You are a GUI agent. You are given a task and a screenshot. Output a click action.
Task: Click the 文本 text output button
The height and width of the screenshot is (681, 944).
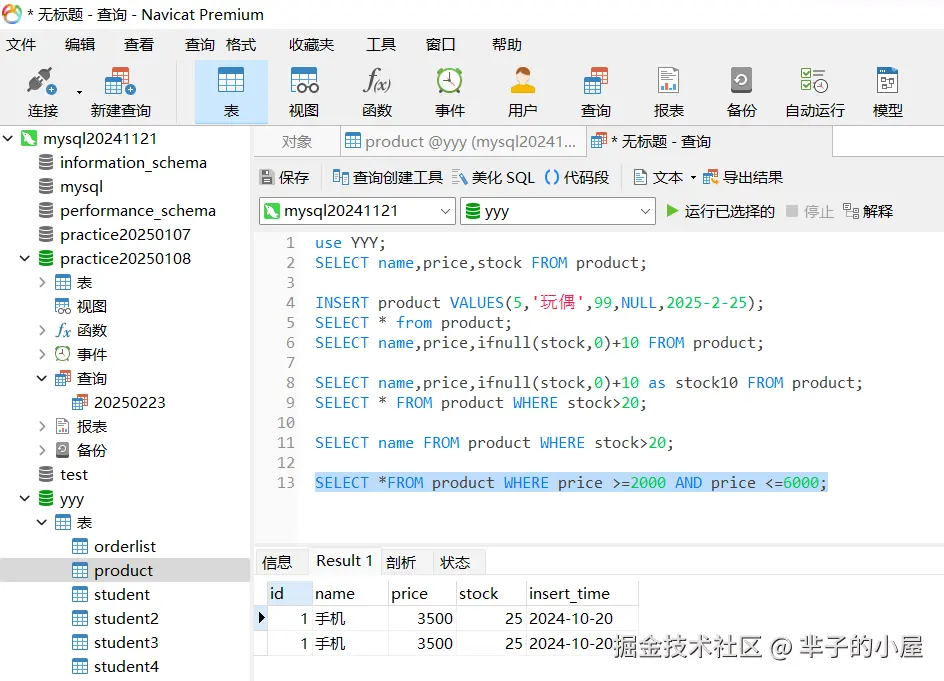(x=659, y=177)
